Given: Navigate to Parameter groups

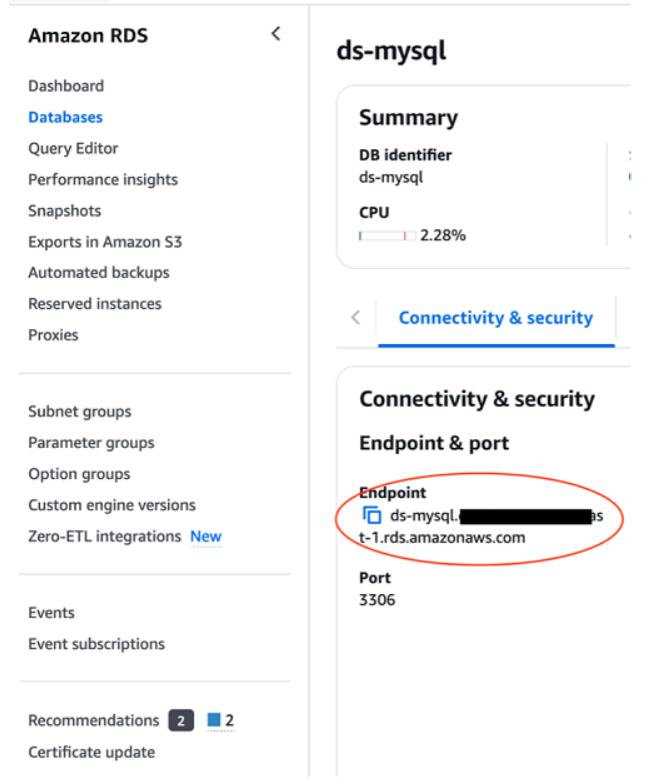Looking at the screenshot, I should pyautogui.click(x=91, y=443).
